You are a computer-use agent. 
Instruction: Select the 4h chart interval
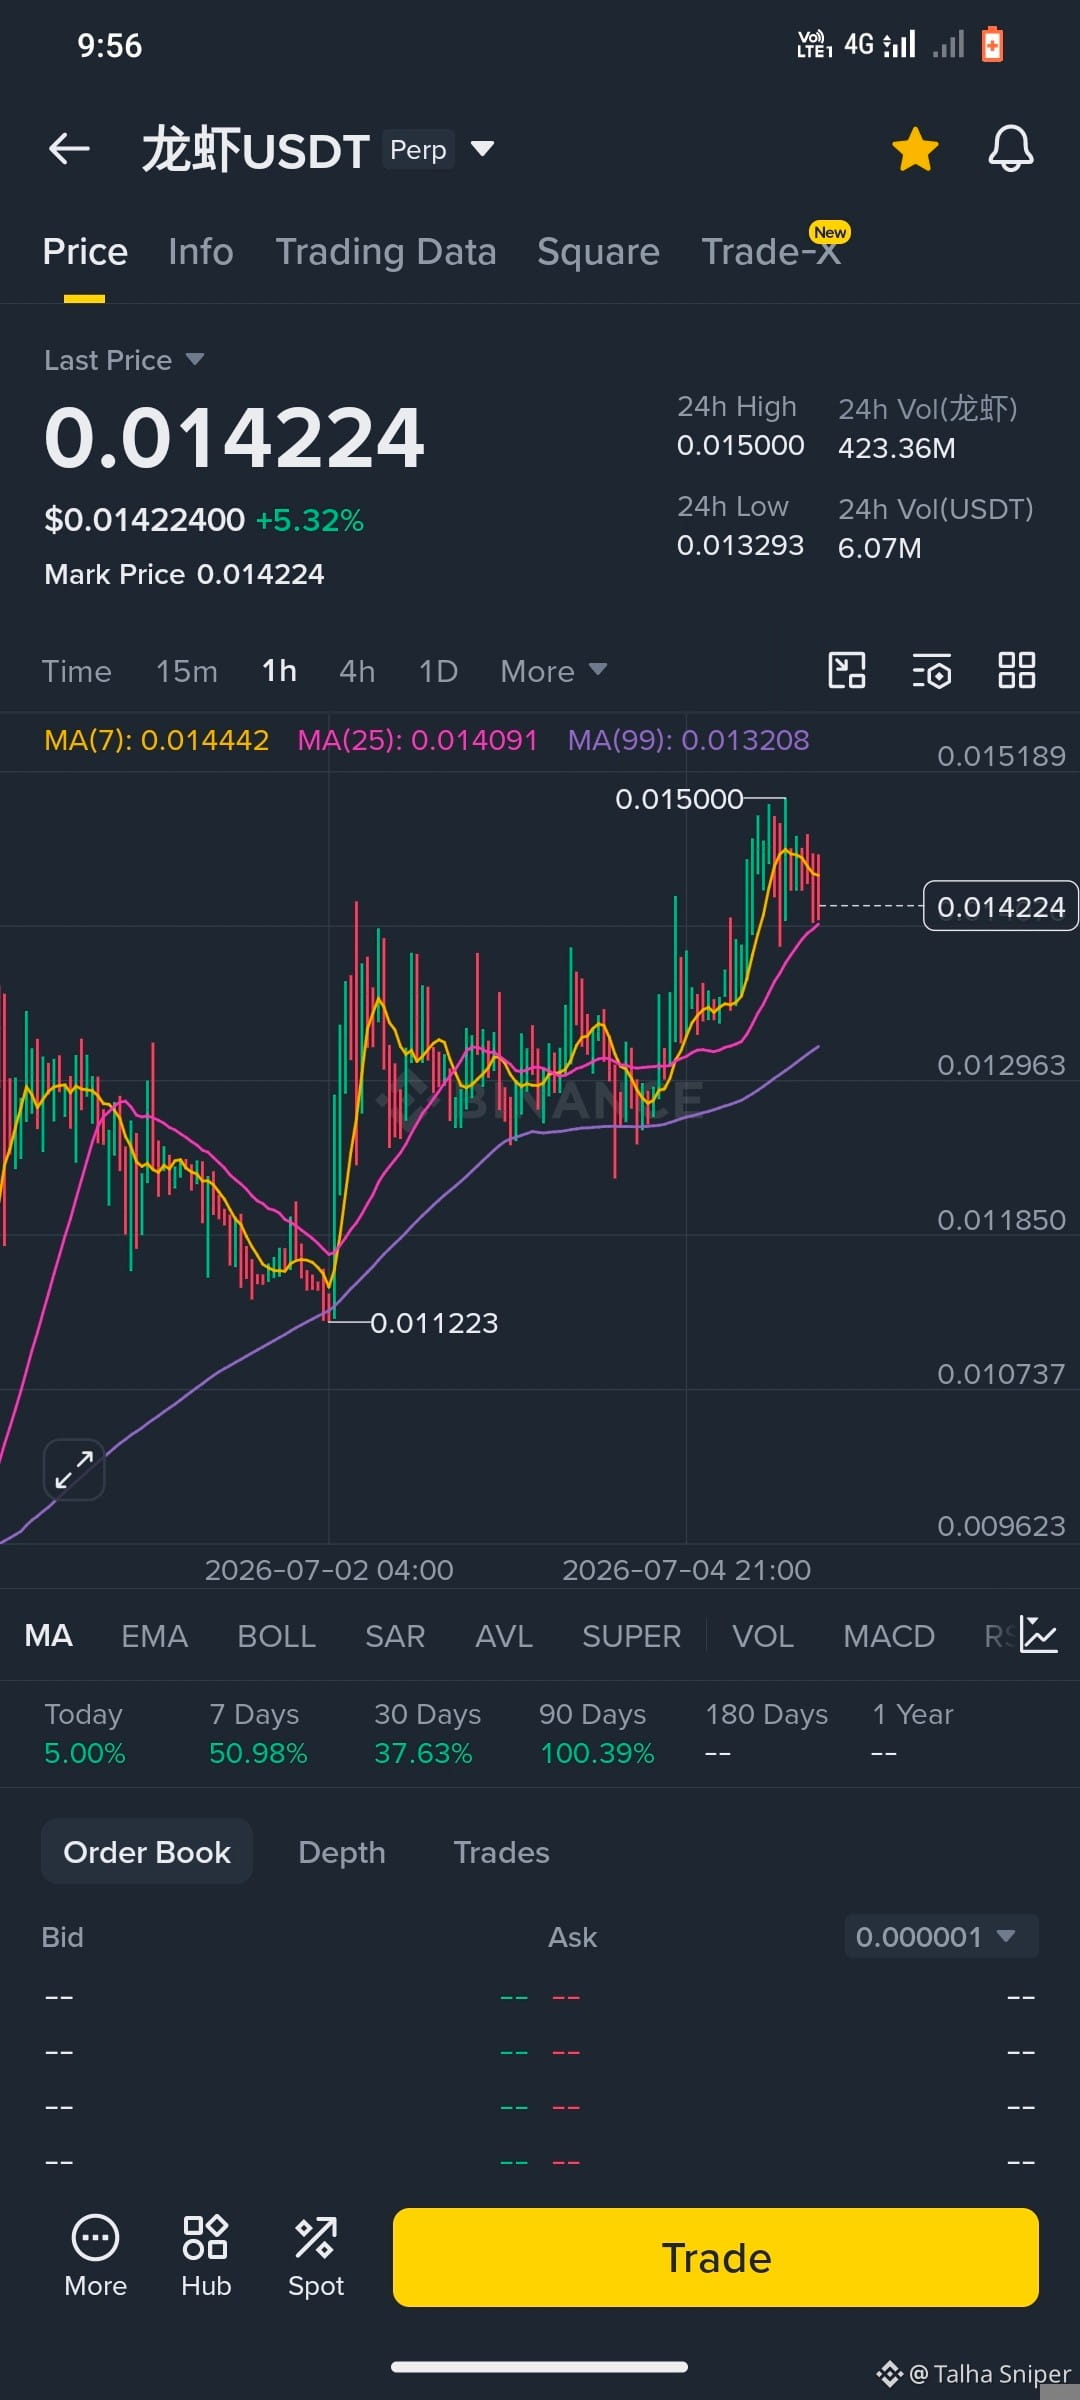click(357, 671)
